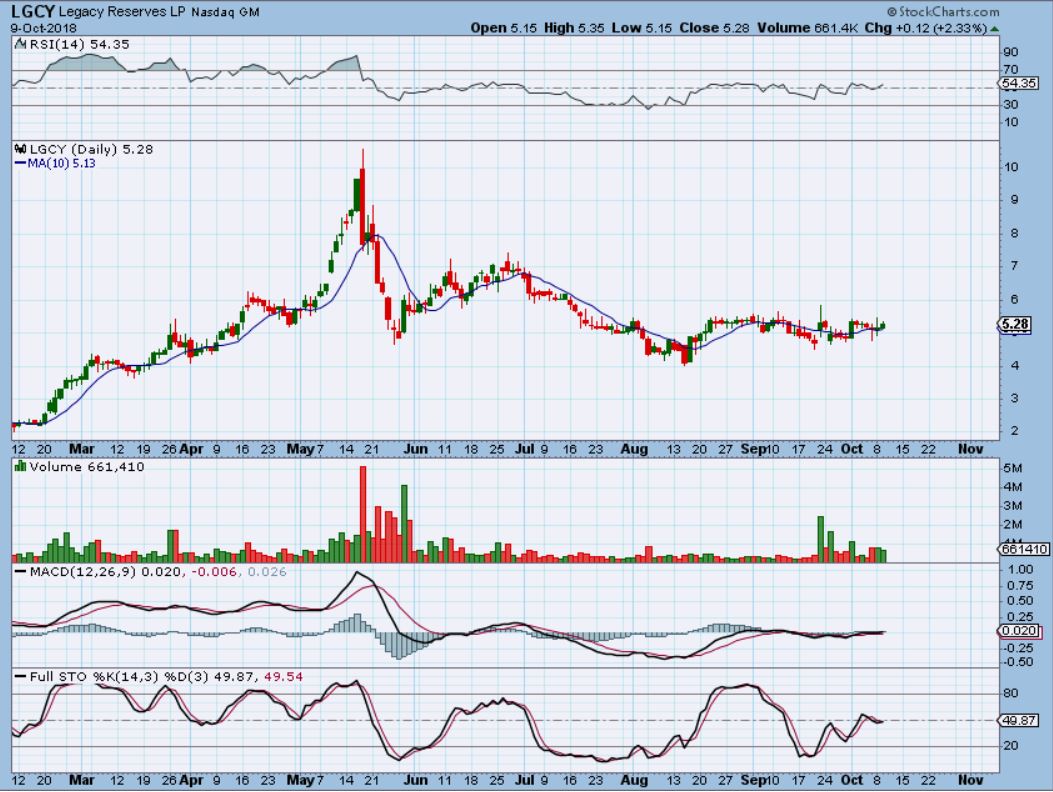
Task: Click the black line marker beside Full STO
Action: 20,677
